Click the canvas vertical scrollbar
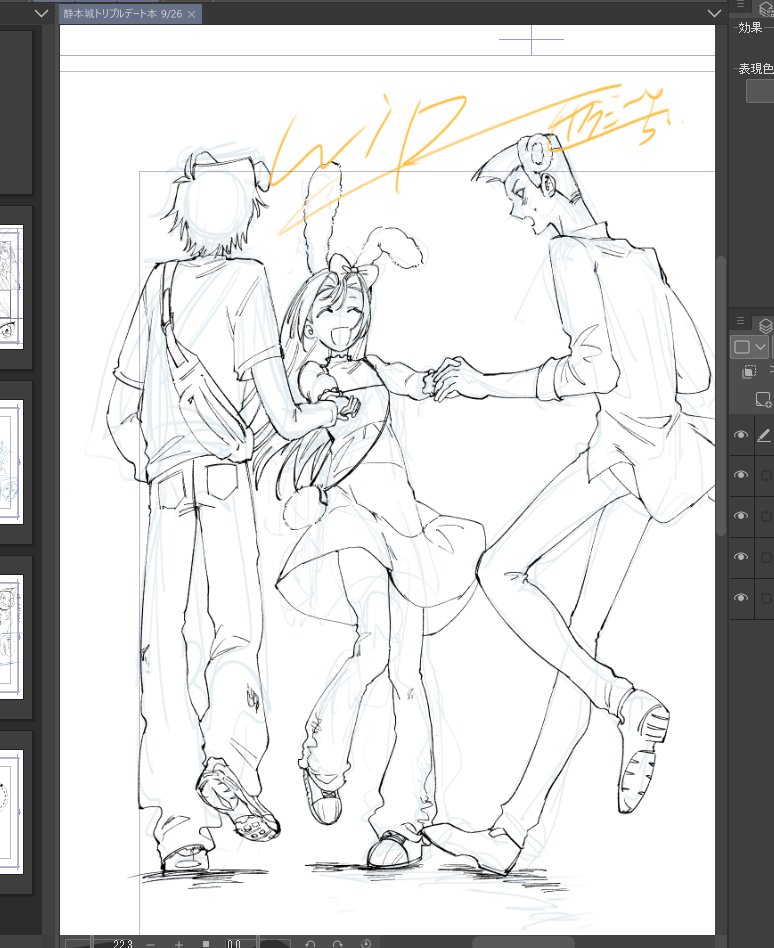 [x=721, y=396]
